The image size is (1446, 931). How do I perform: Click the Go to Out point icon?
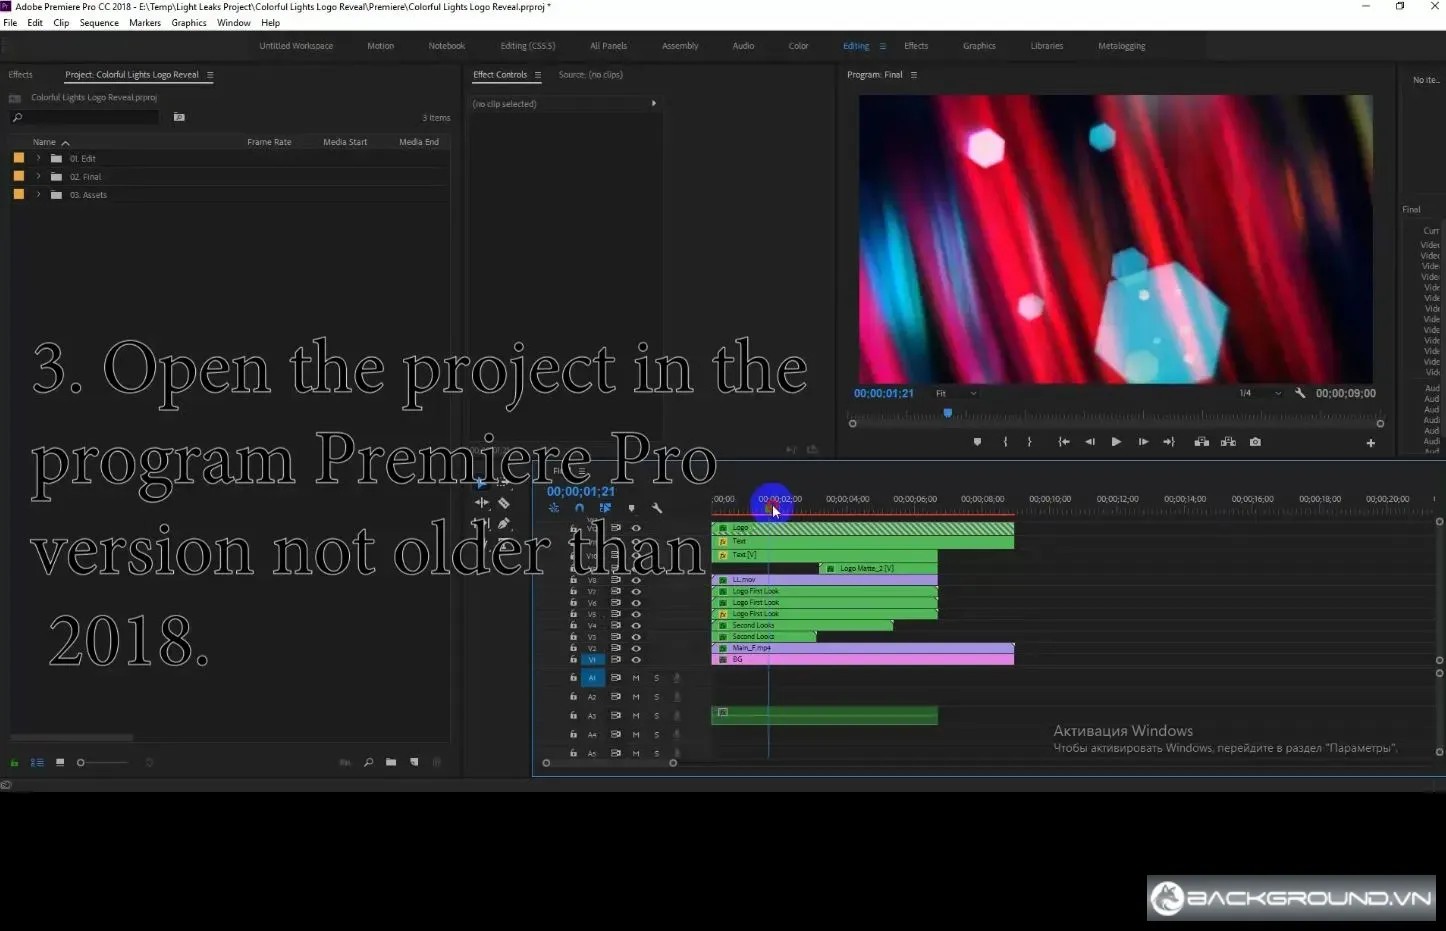[1169, 442]
